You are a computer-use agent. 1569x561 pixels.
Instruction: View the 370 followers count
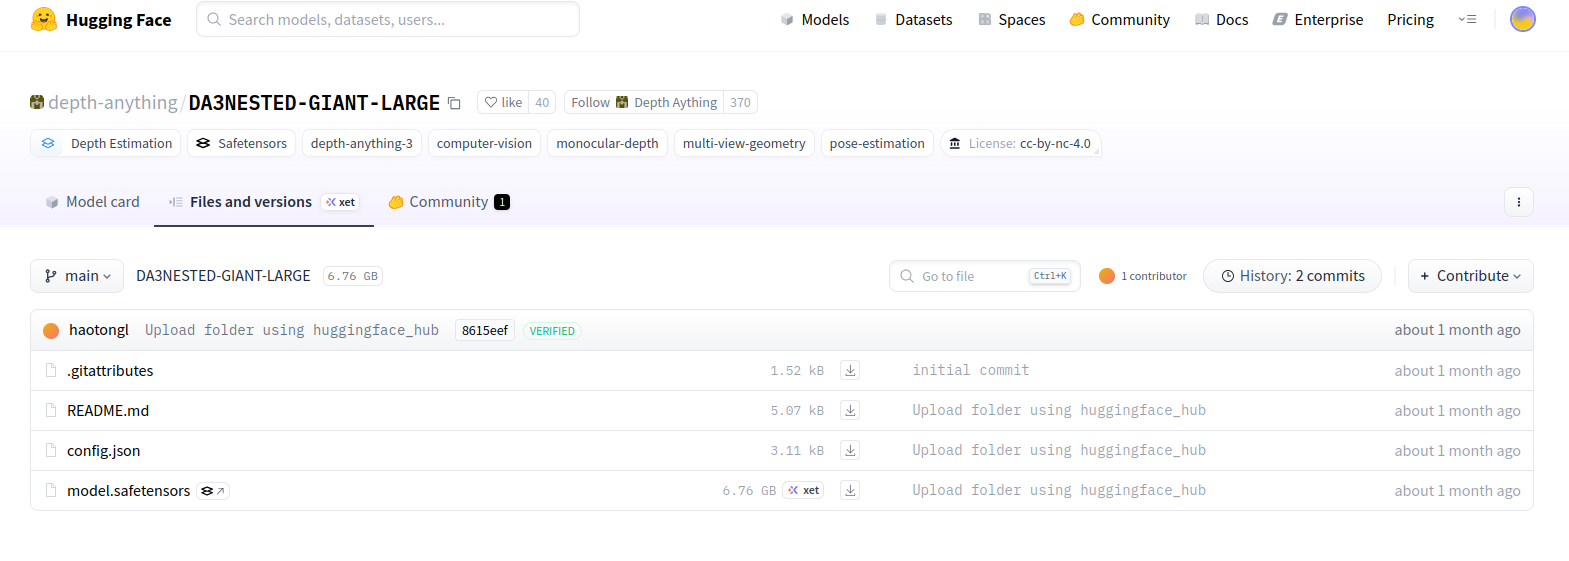point(740,102)
